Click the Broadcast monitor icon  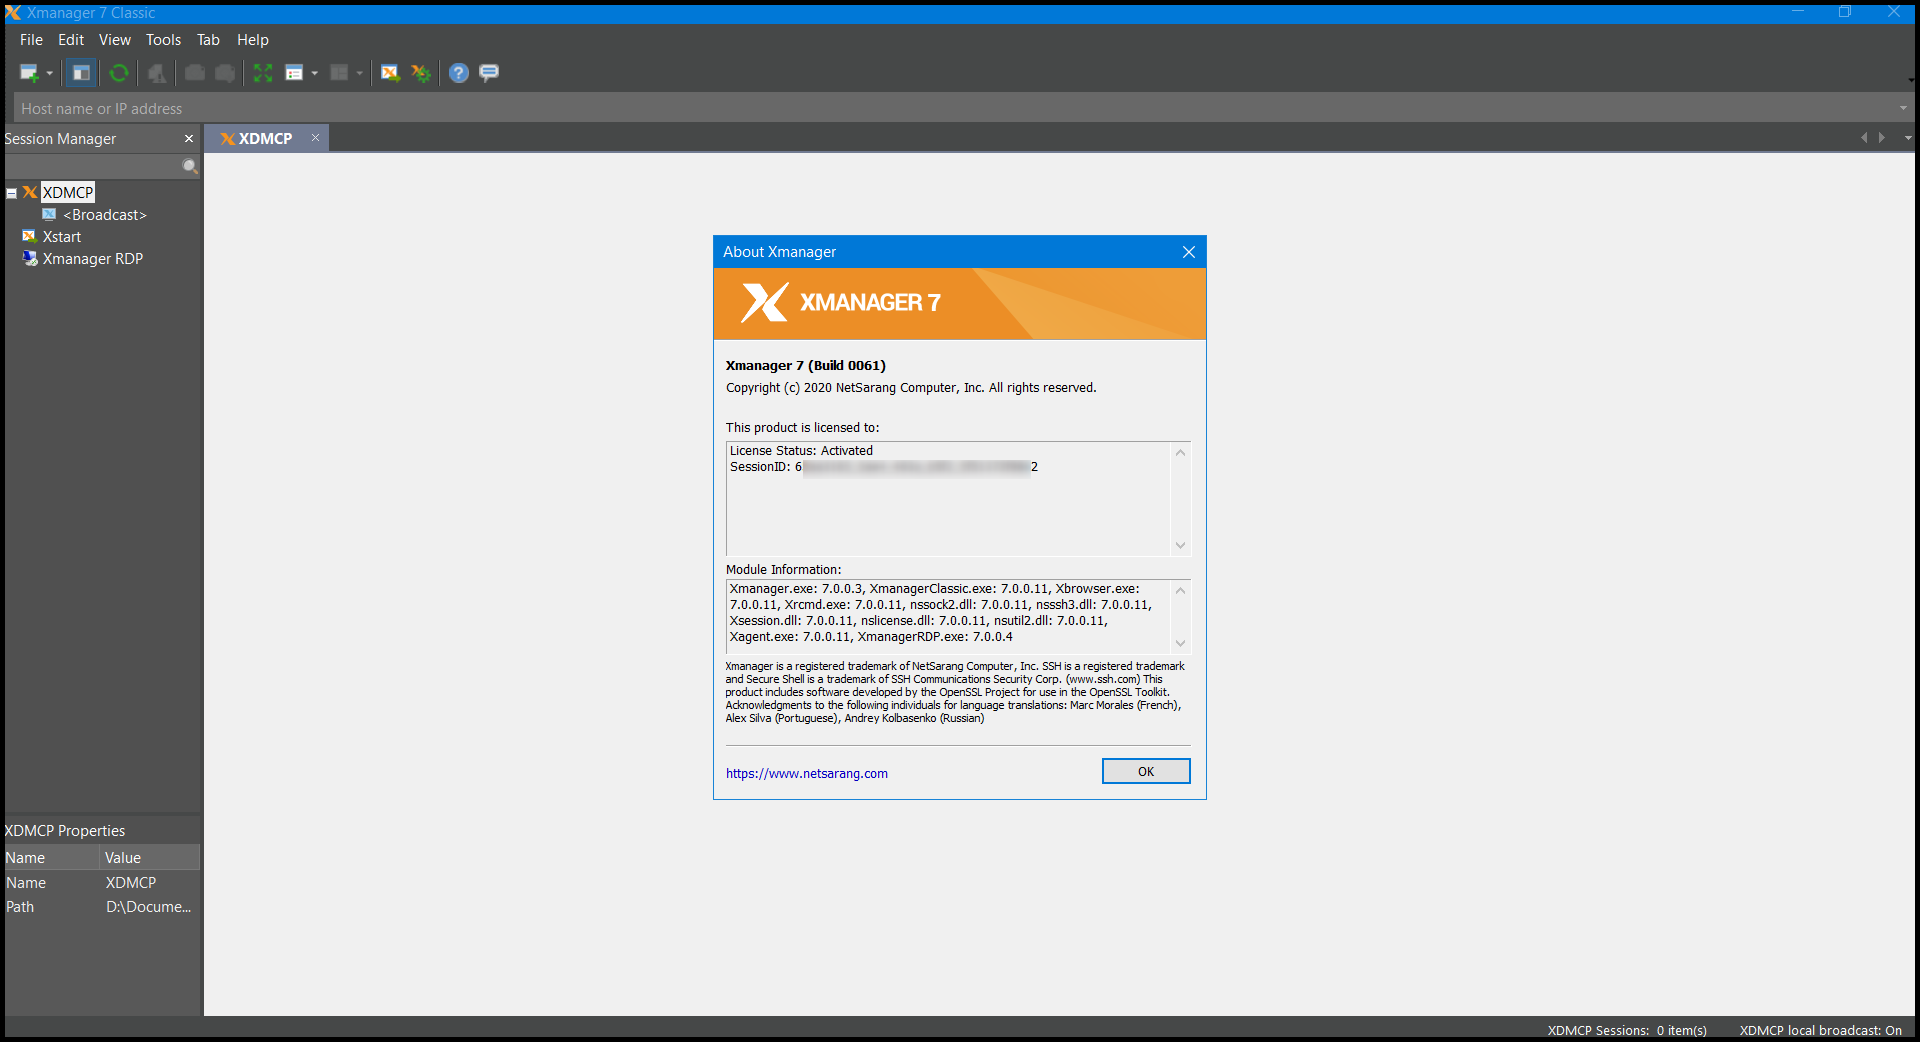pos(49,215)
